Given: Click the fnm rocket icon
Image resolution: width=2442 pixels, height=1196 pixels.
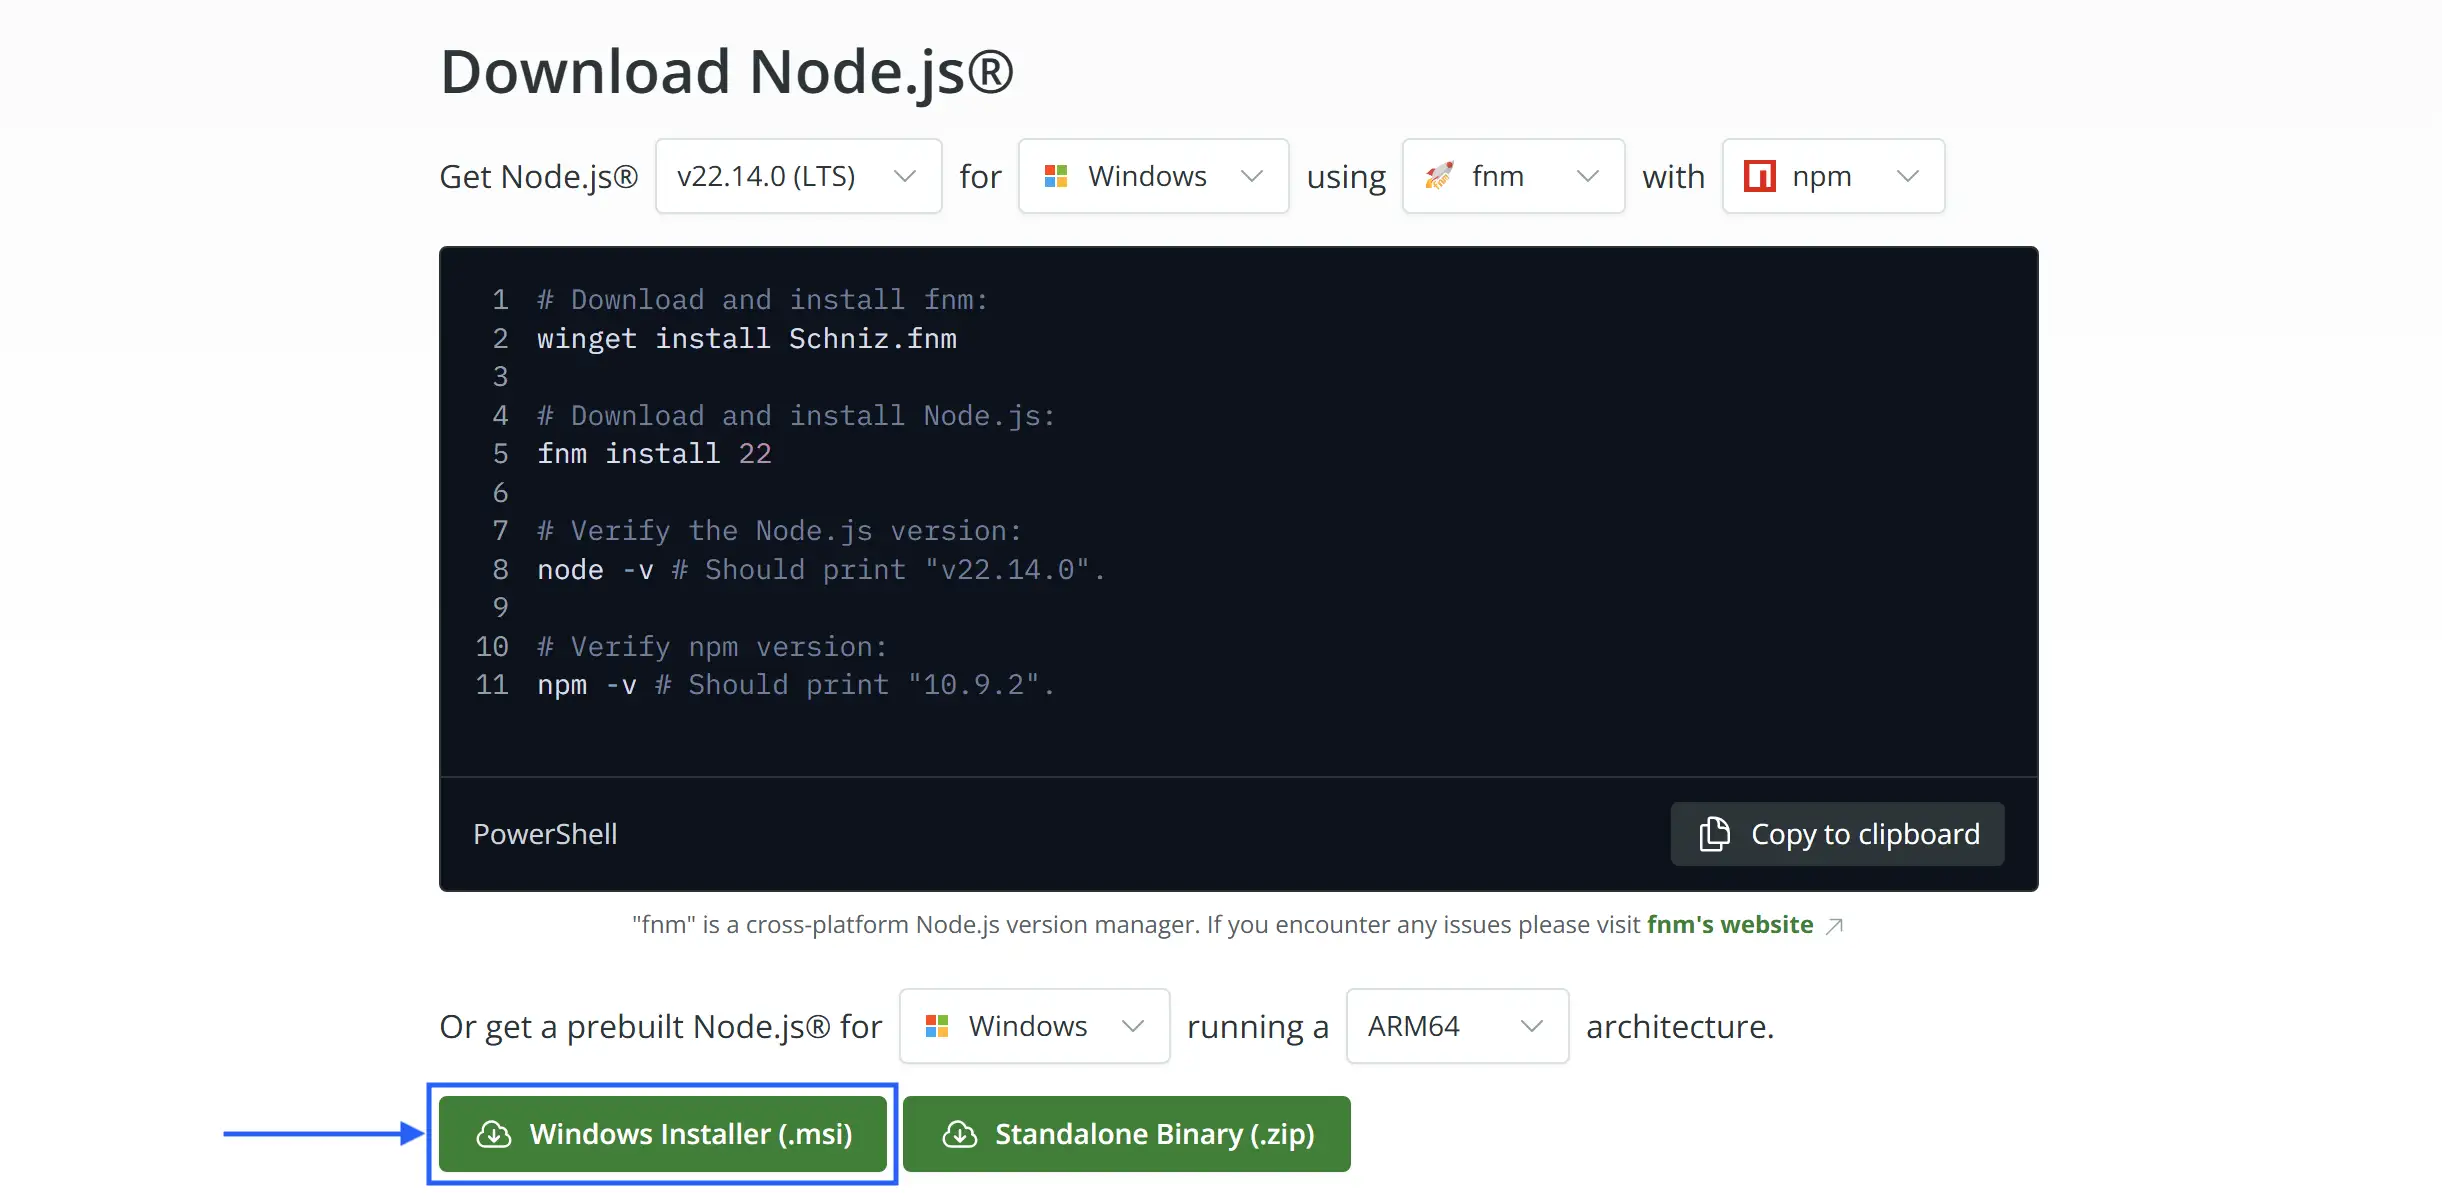Looking at the screenshot, I should pos(1439,176).
